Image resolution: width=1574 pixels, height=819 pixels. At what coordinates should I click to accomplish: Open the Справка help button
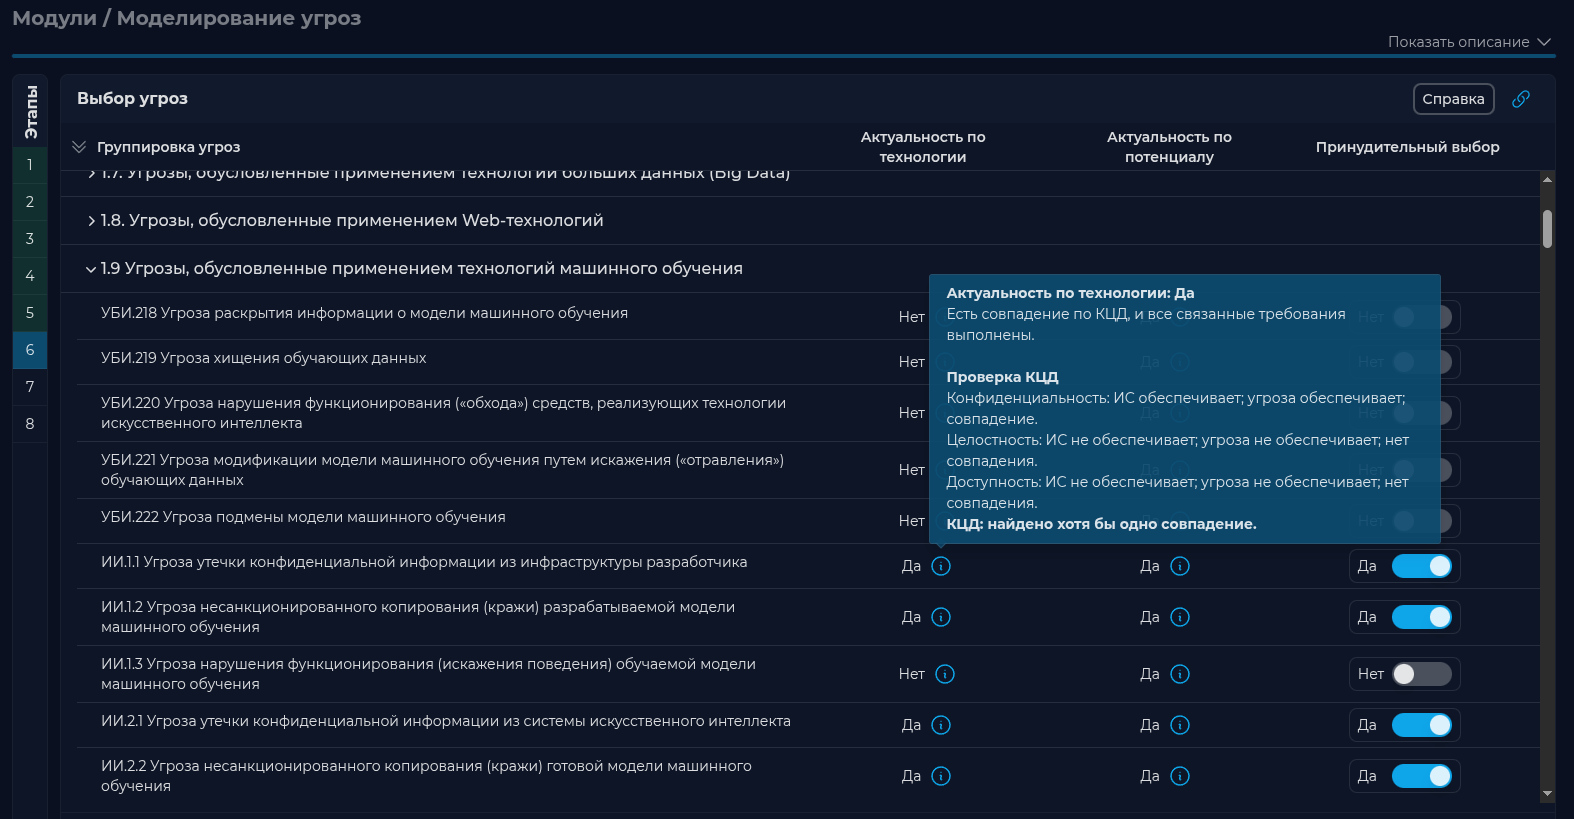tap(1453, 99)
